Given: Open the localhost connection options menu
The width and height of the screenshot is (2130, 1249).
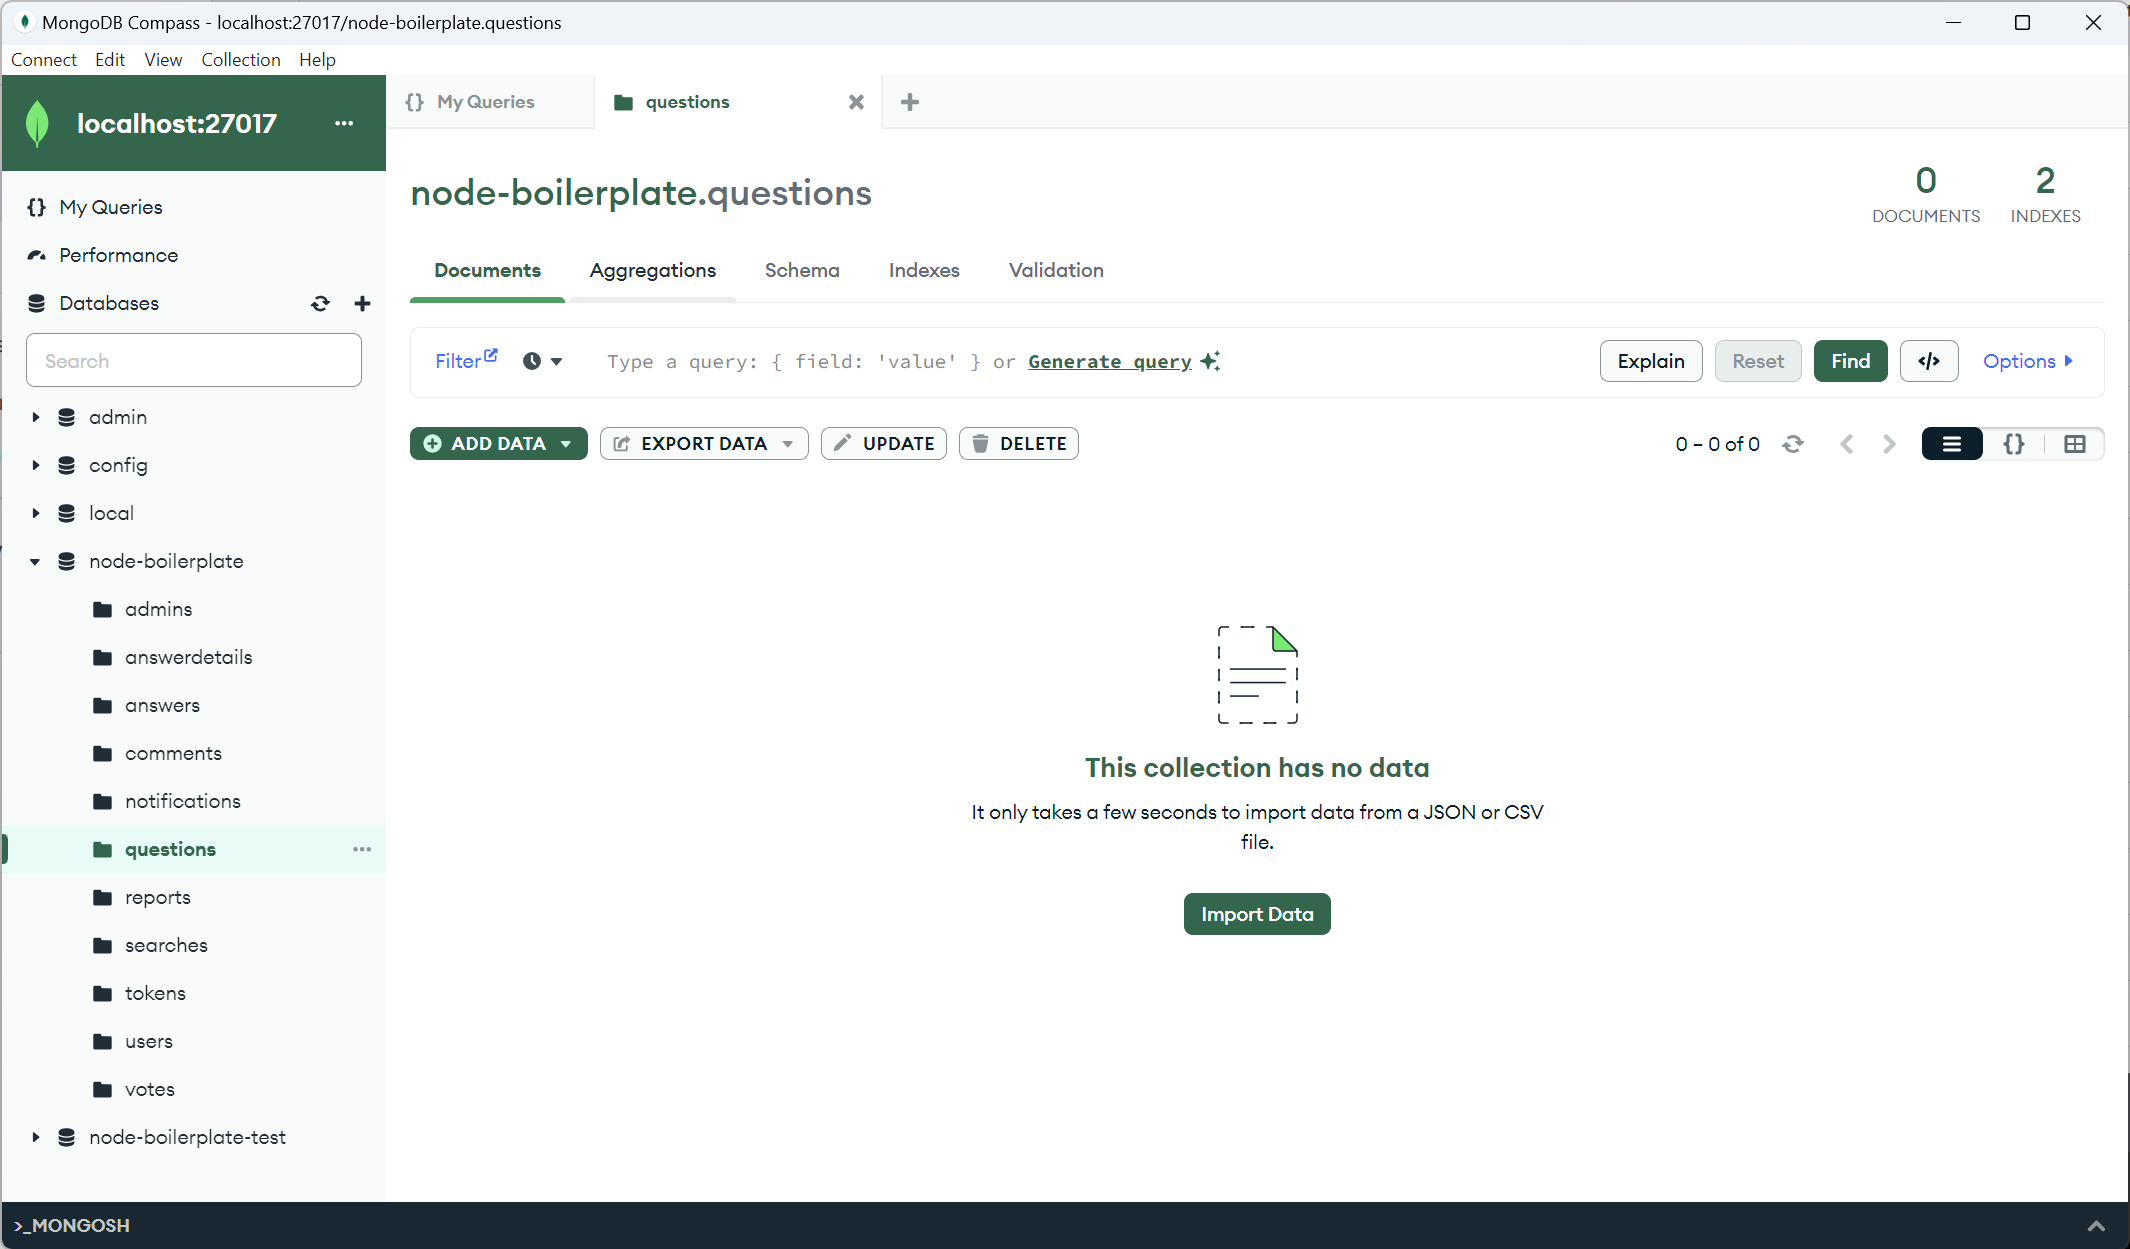Looking at the screenshot, I should point(344,123).
